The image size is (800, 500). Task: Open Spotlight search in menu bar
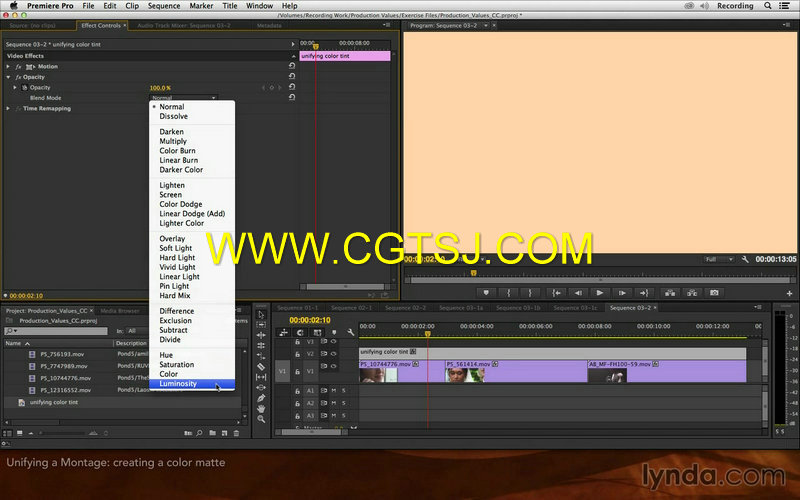tap(767, 6)
